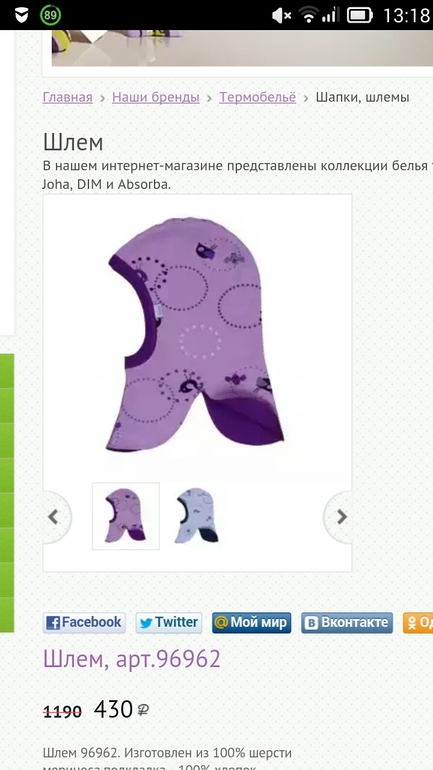Share on Одноклассники orange button
Viewport: 433px width, 770px height.
(418, 623)
